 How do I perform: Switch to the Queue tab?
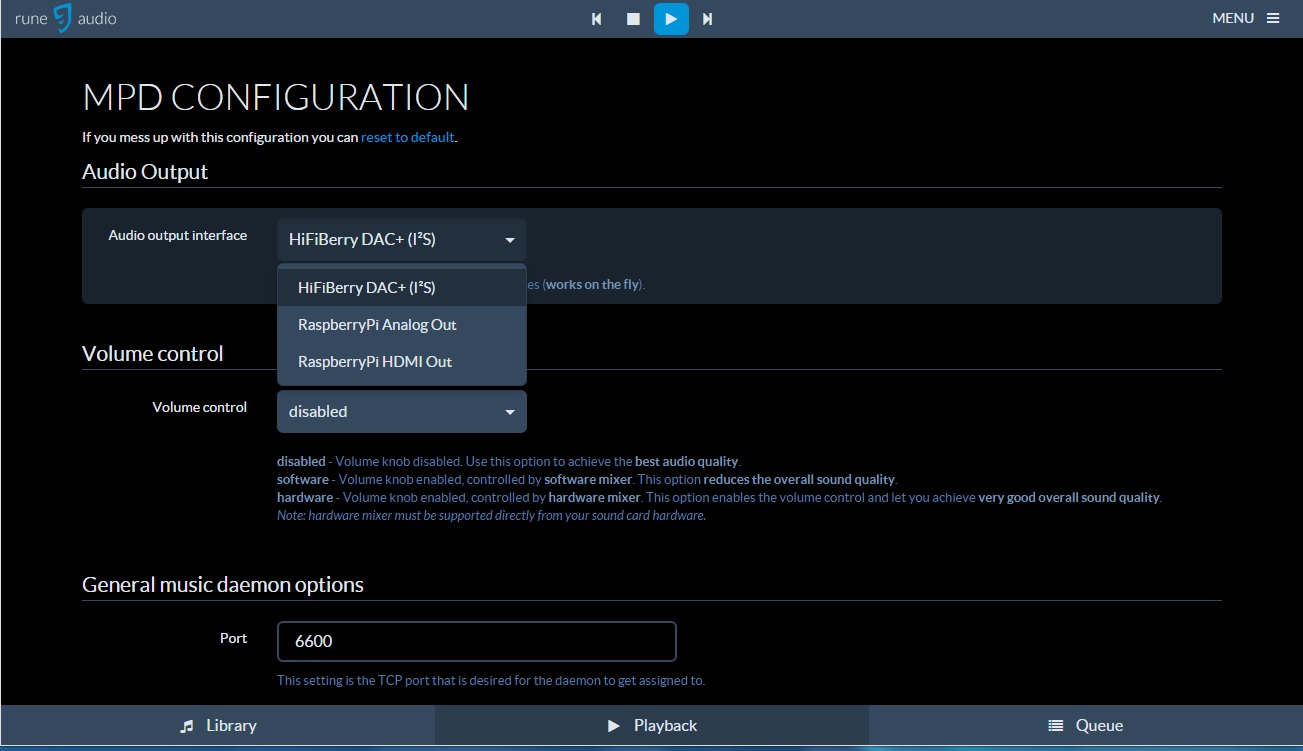coord(1086,726)
